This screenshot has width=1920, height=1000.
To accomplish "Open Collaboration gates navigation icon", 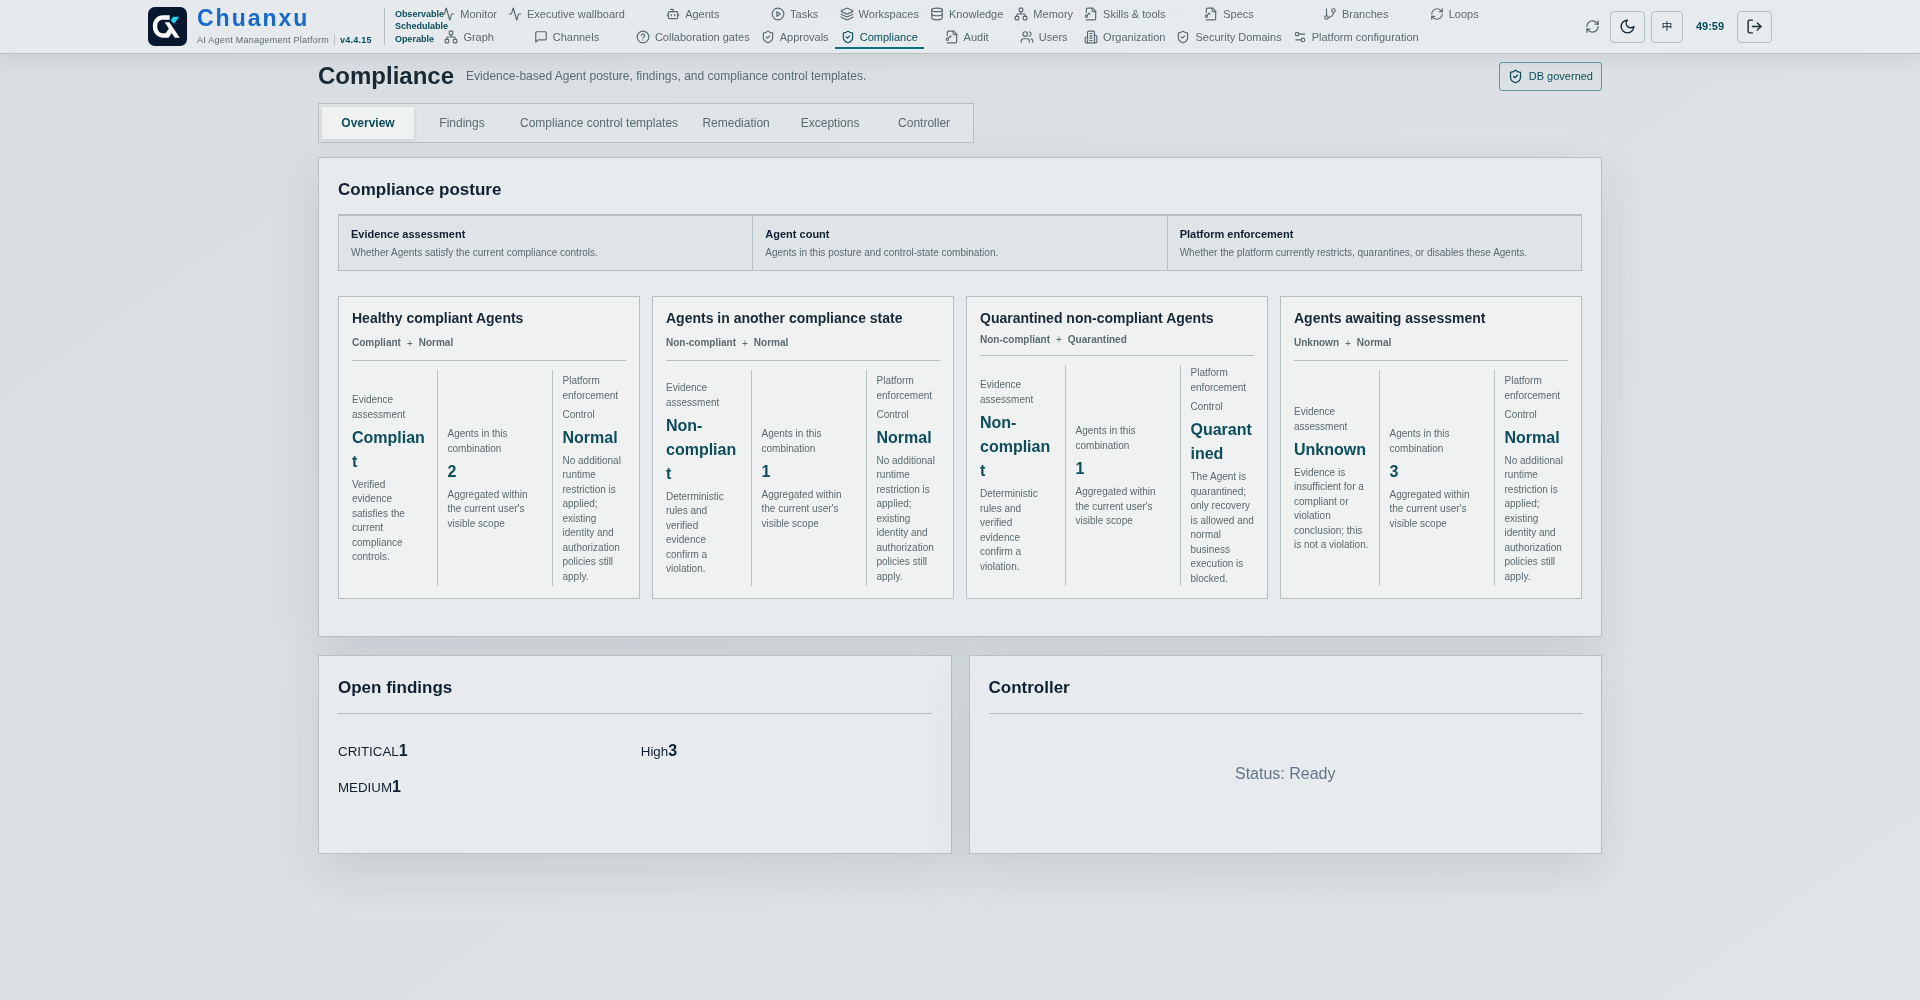I will click(643, 37).
